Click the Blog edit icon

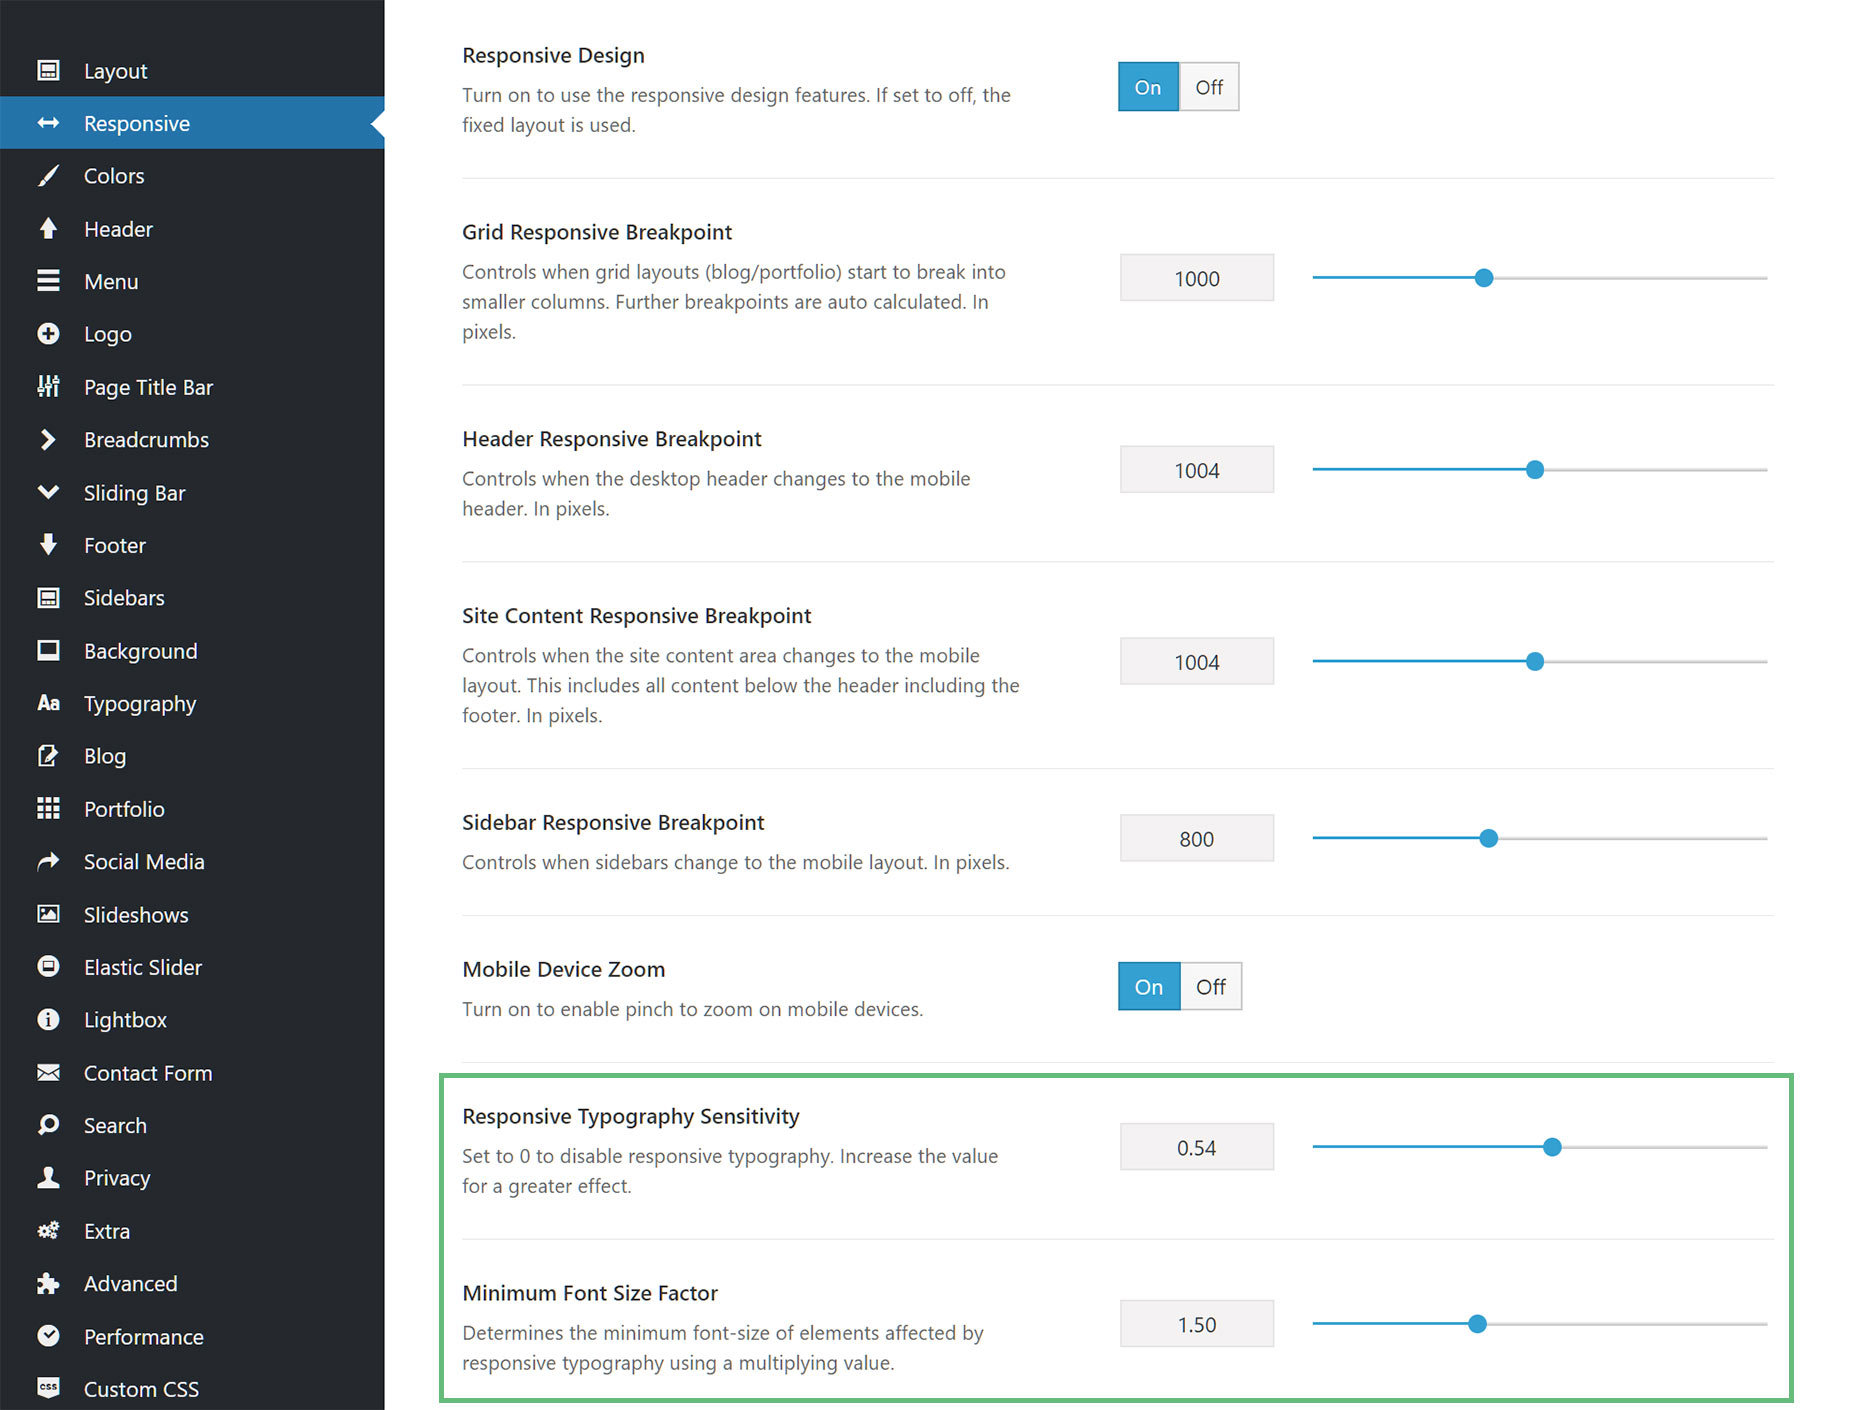[x=48, y=756]
